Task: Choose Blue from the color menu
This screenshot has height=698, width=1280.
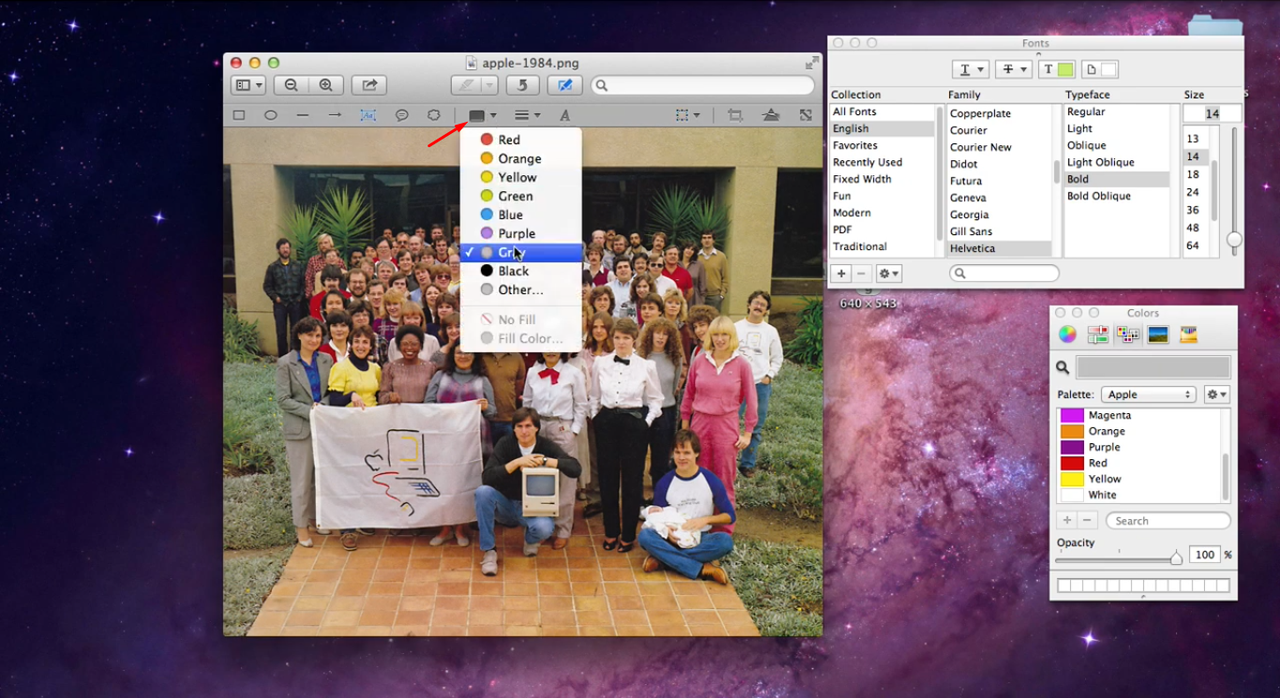Action: (x=520, y=214)
